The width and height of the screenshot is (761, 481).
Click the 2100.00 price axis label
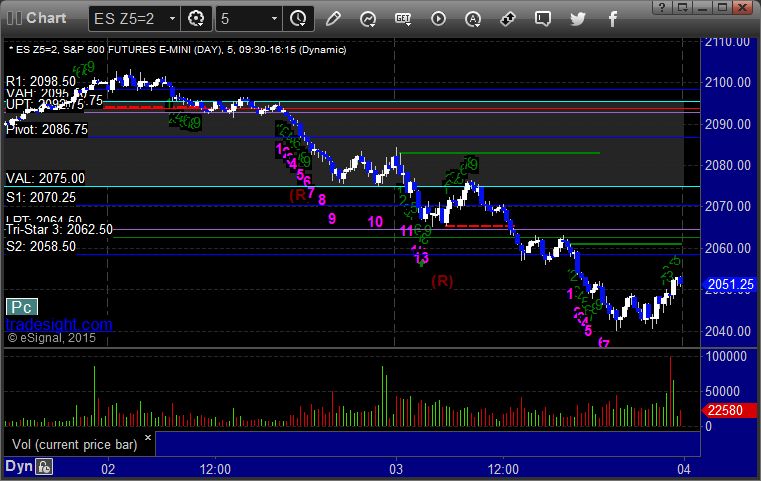[728, 83]
